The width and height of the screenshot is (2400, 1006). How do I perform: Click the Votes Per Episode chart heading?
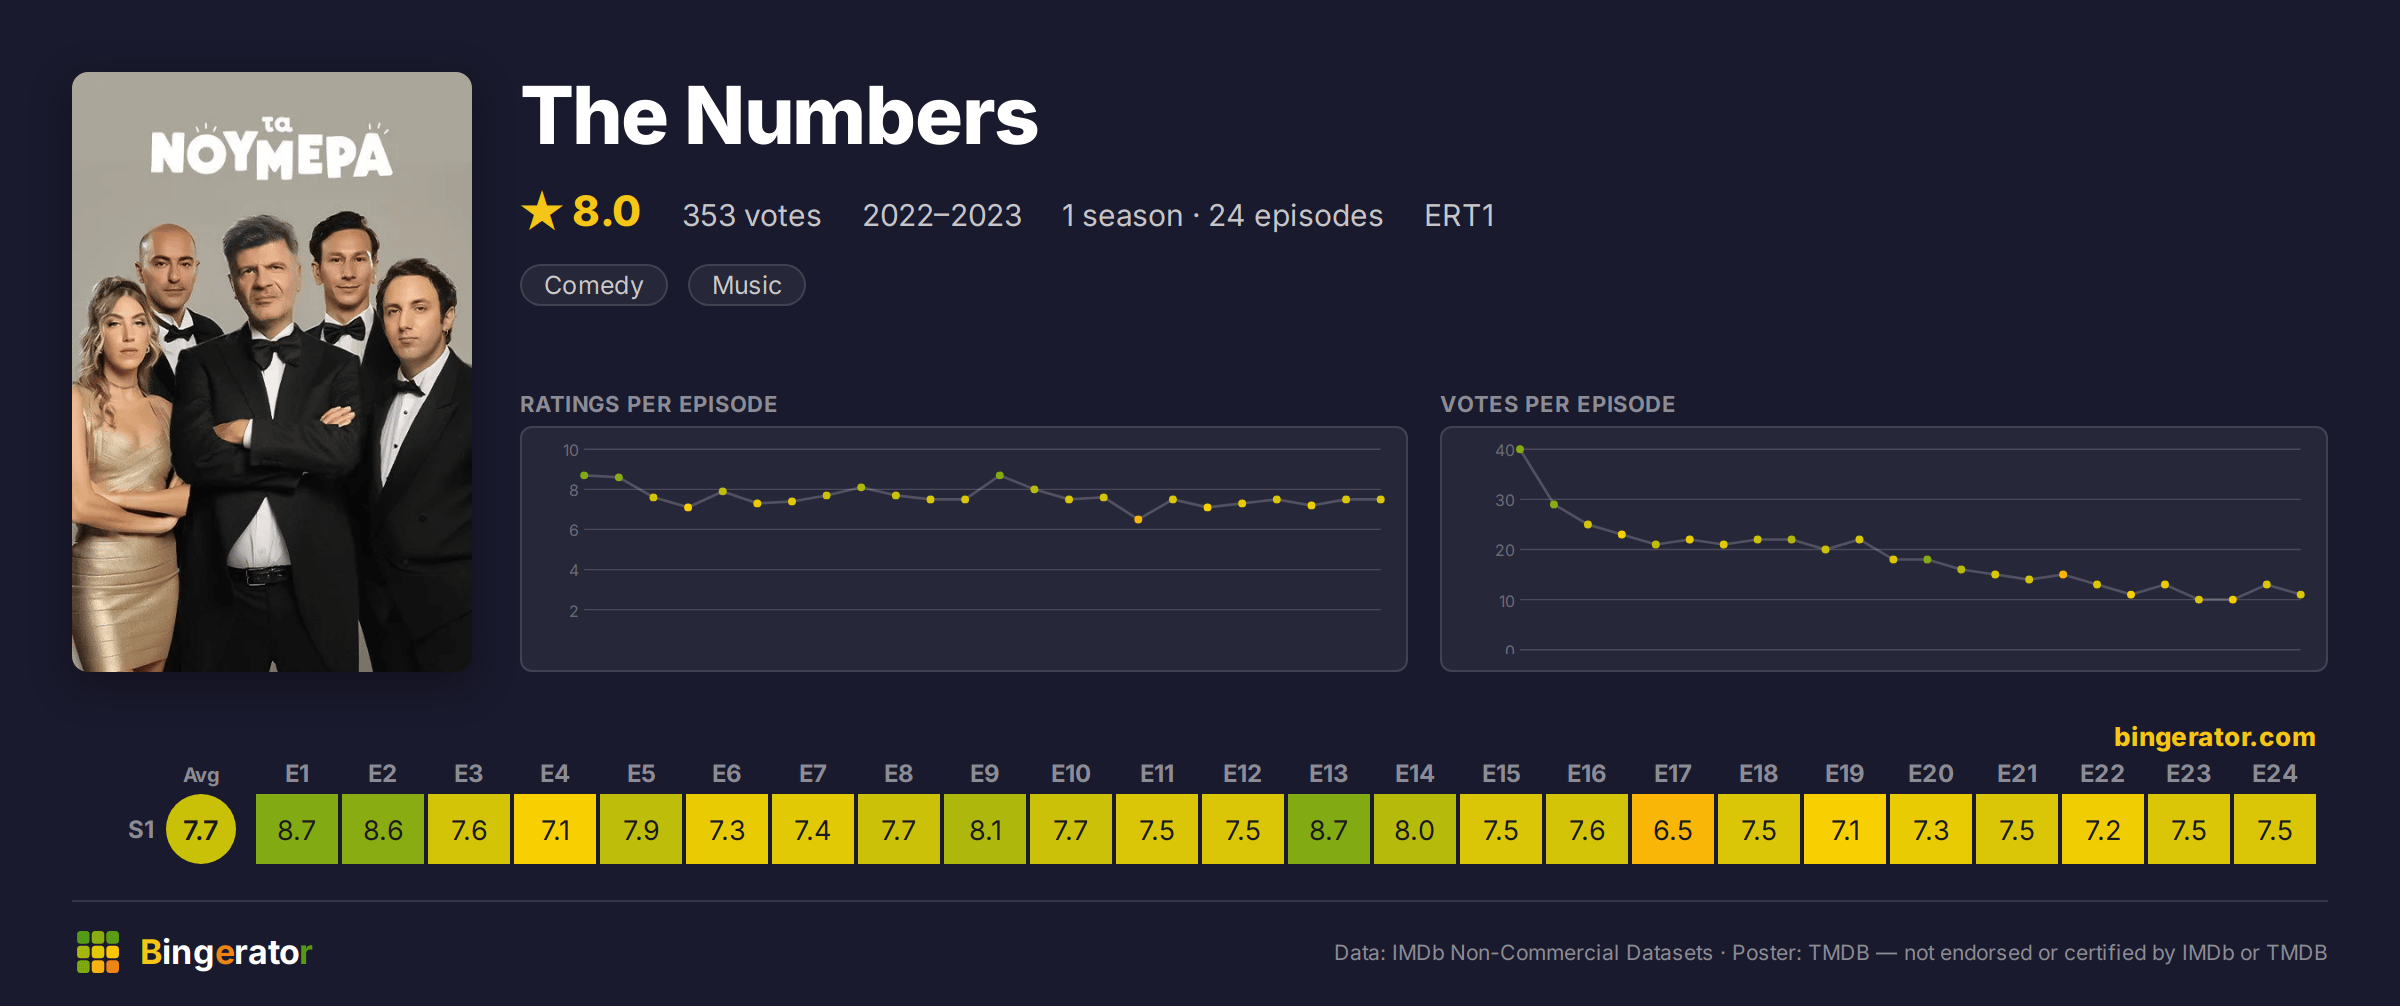coord(1558,404)
